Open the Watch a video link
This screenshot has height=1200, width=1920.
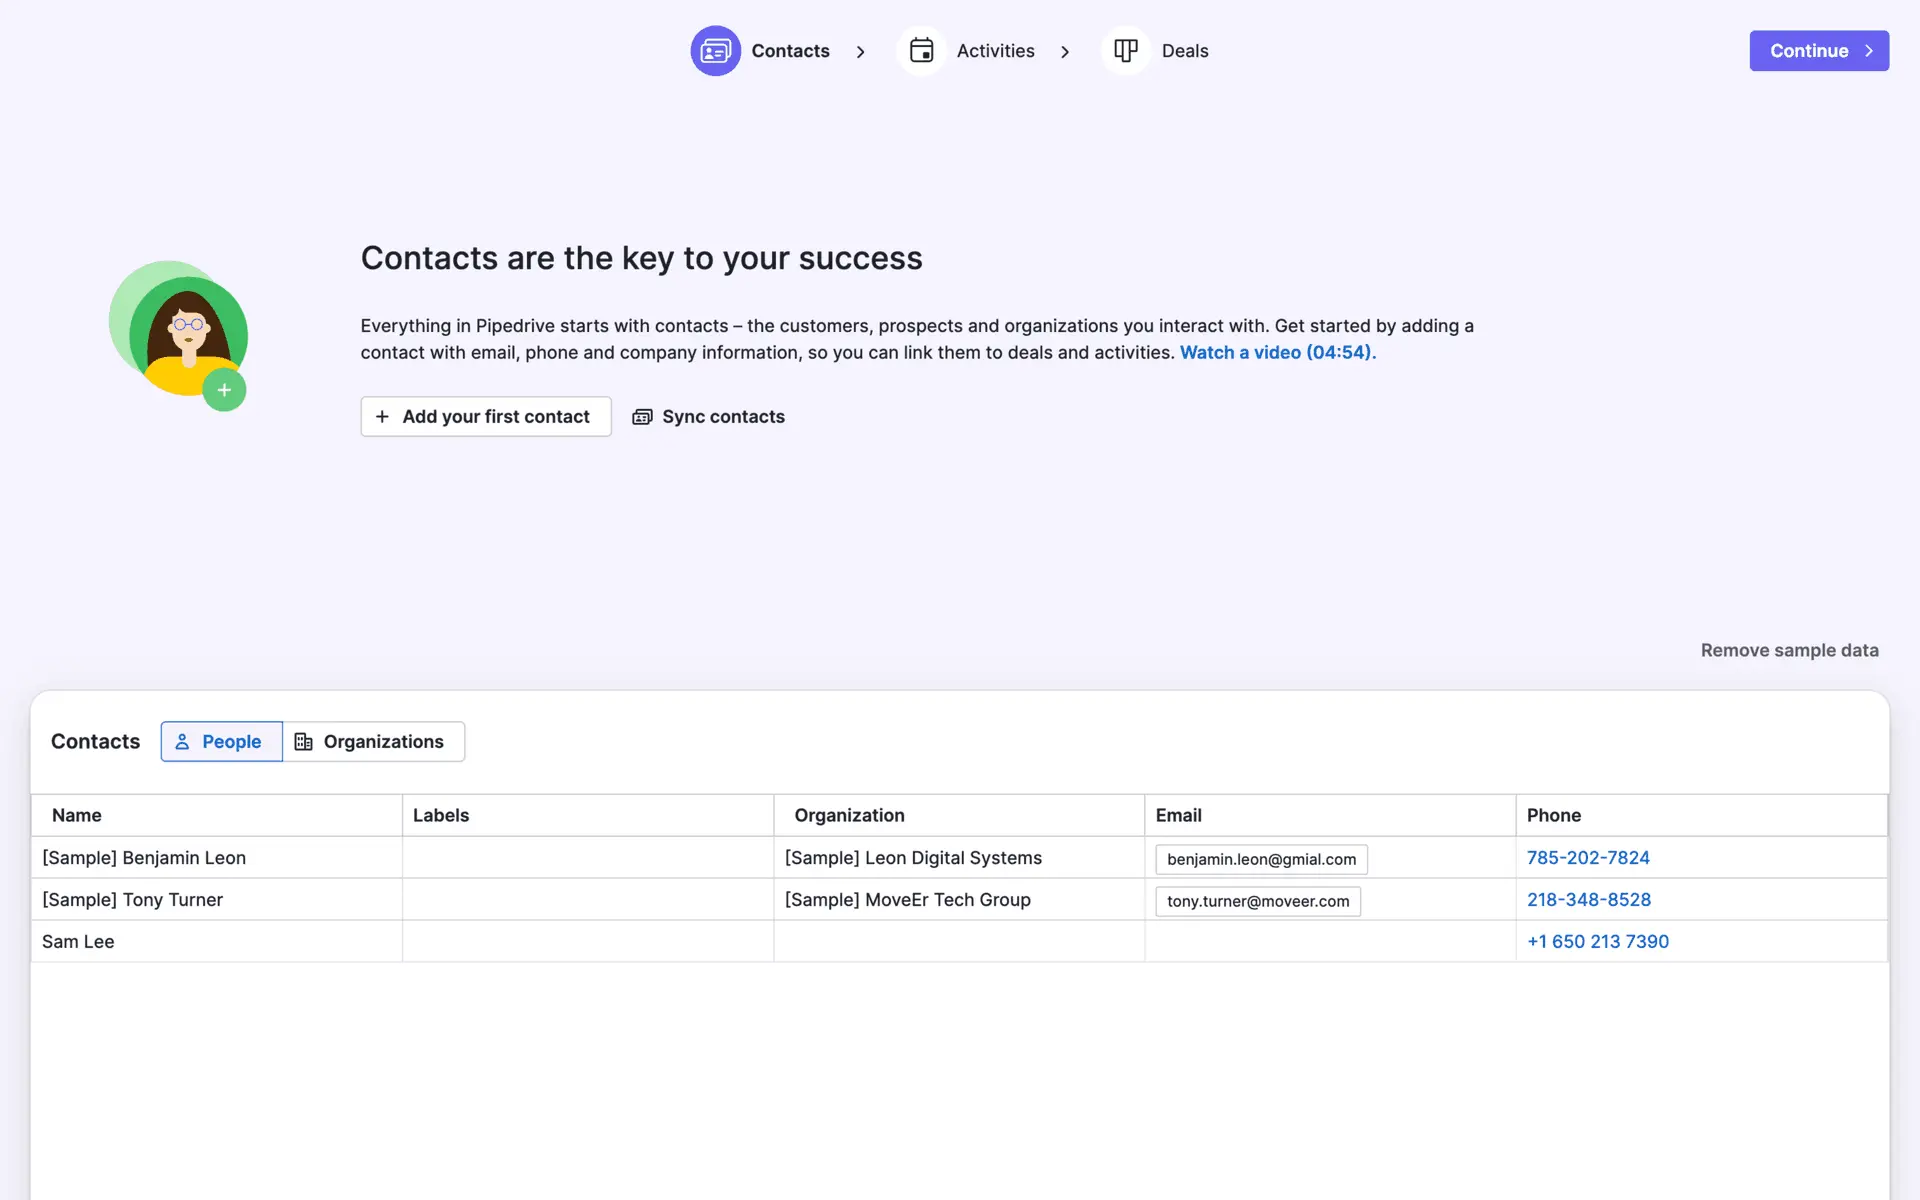point(1277,353)
